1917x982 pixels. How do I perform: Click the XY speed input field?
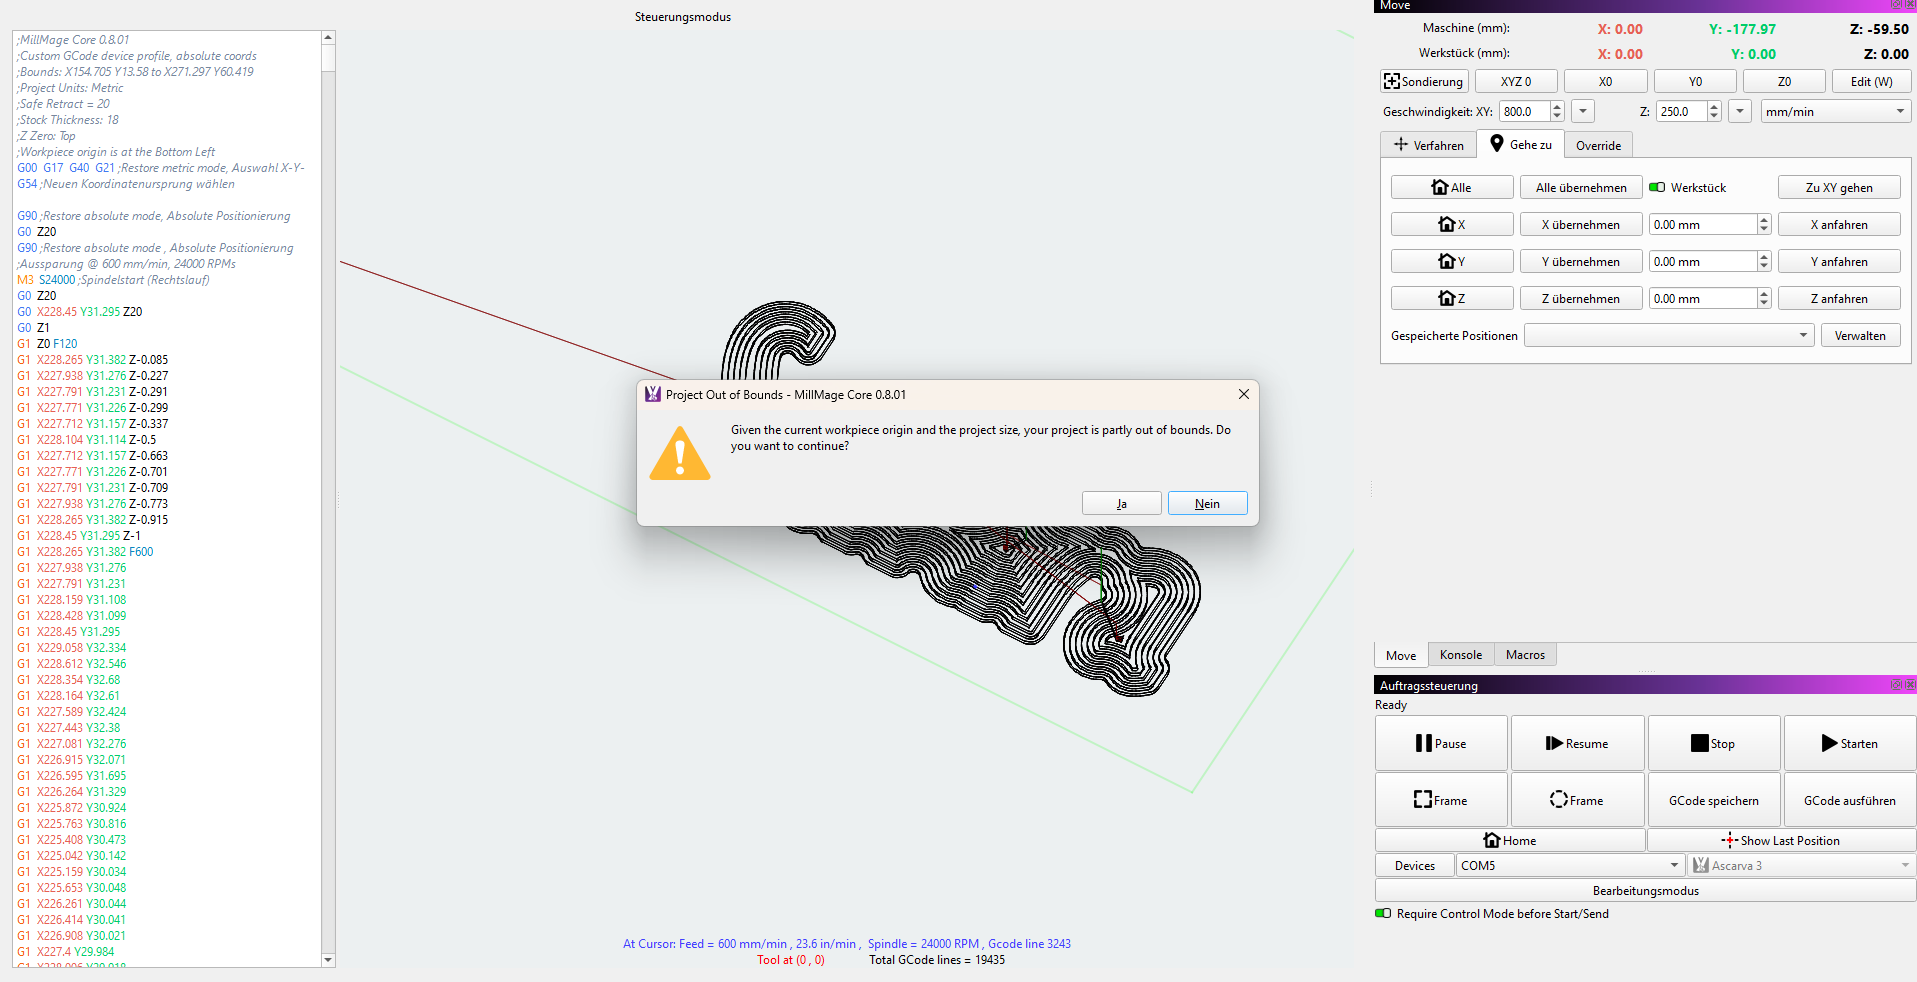[1524, 112]
